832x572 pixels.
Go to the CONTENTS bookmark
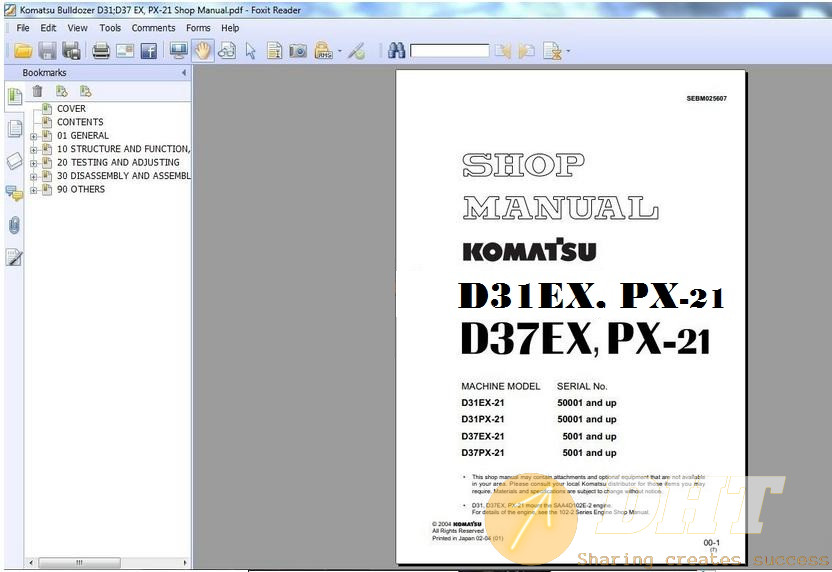pos(80,122)
